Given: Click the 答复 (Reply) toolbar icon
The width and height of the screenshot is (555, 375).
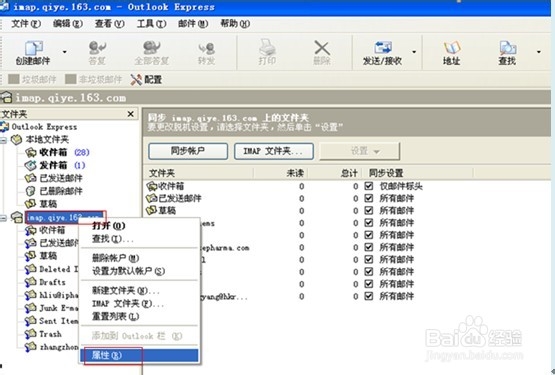Looking at the screenshot, I should point(97,52).
